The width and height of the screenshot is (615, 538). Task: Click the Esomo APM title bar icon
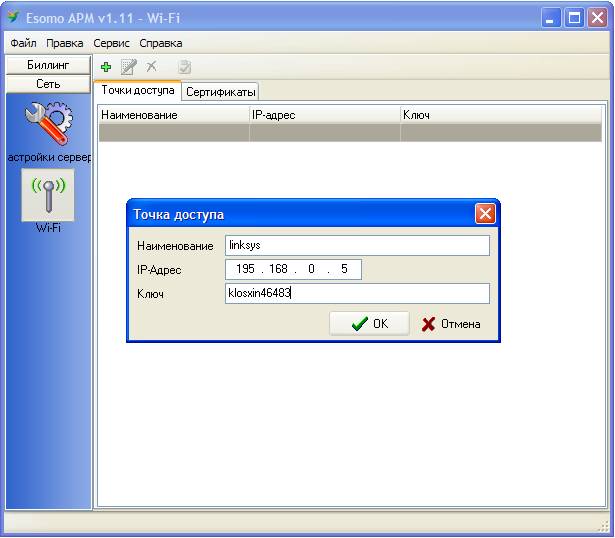pos(14,17)
